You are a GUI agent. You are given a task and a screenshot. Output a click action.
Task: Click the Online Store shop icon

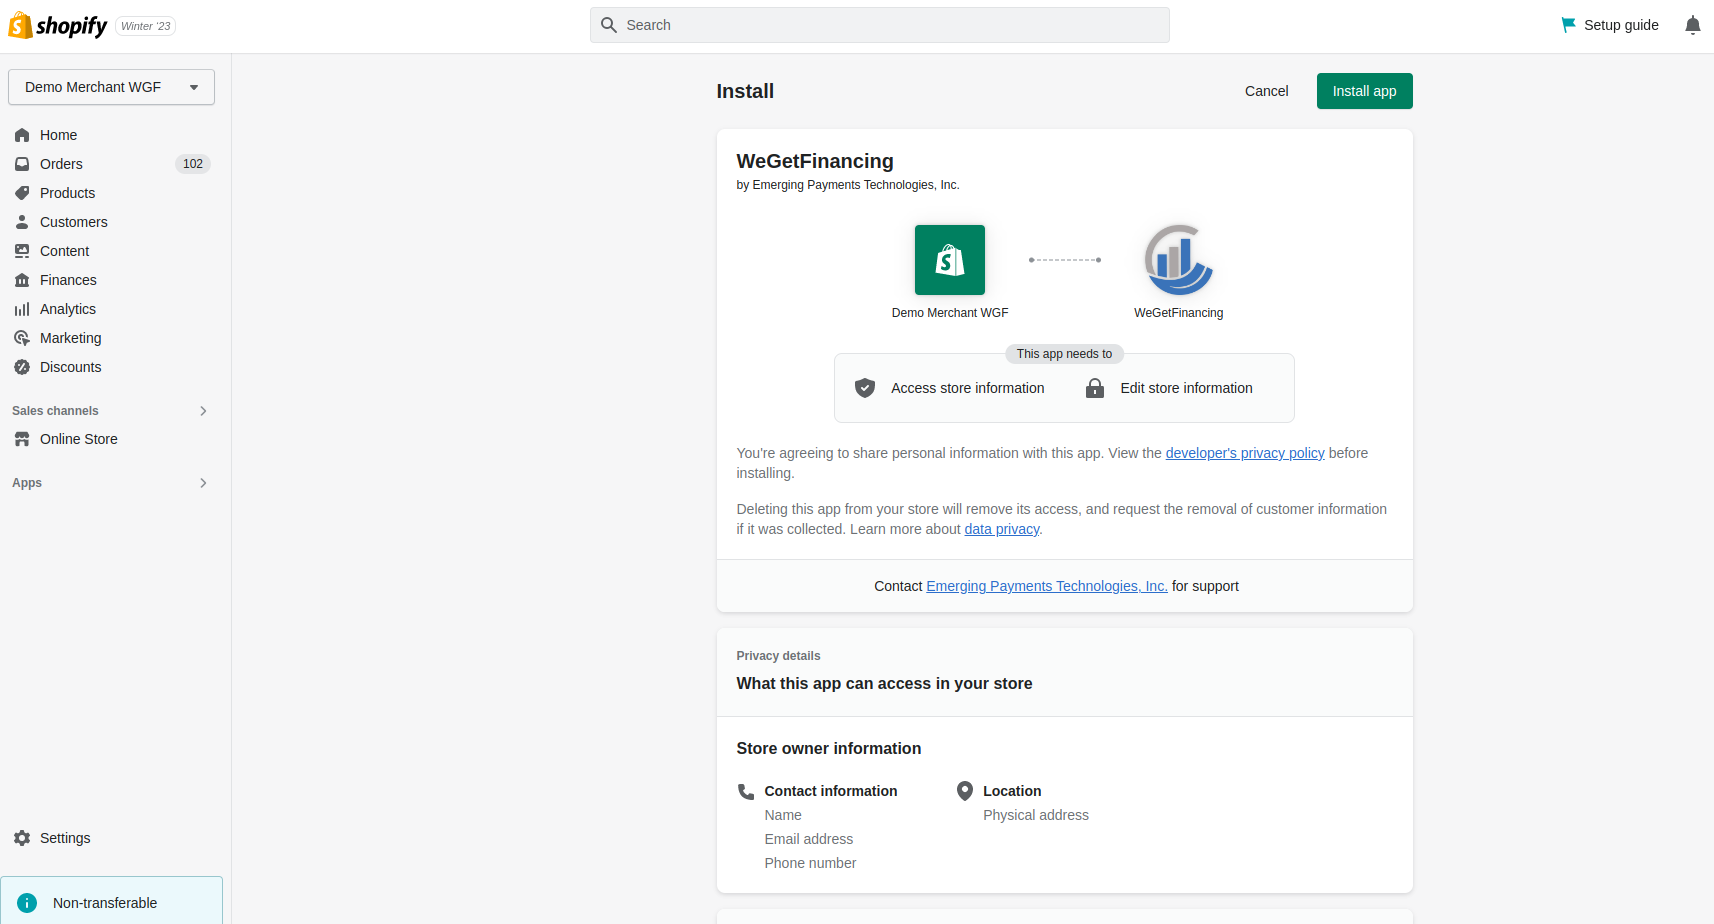point(22,439)
